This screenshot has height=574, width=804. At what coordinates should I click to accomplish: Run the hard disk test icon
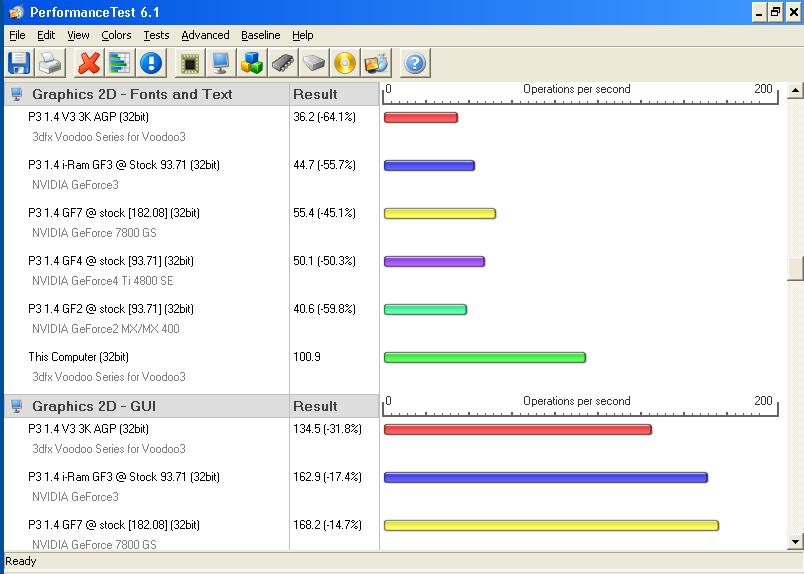click(314, 64)
